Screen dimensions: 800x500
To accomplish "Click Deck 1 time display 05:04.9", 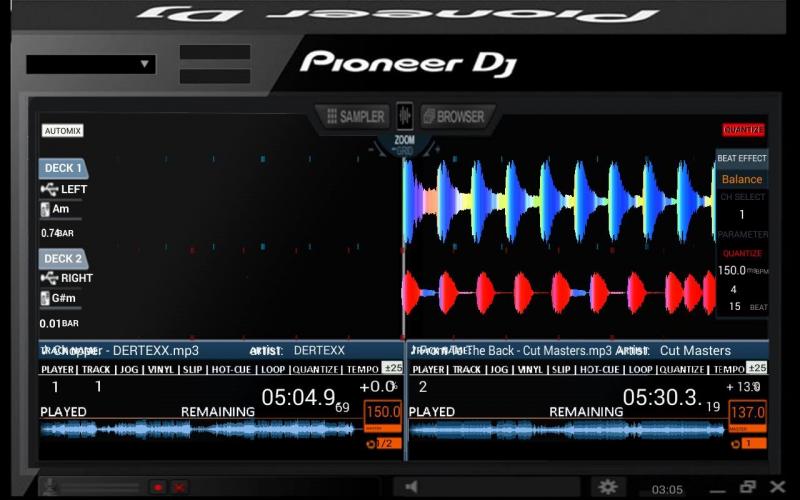I will click(x=298, y=397).
